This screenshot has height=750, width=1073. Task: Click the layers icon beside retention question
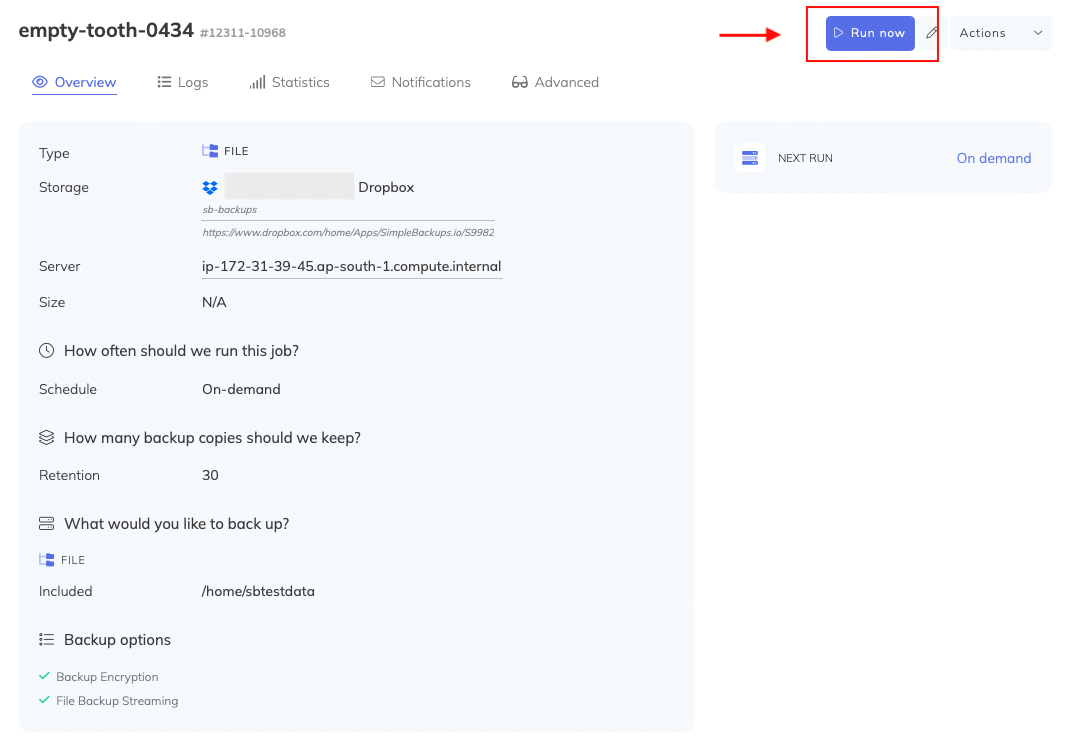pos(47,438)
